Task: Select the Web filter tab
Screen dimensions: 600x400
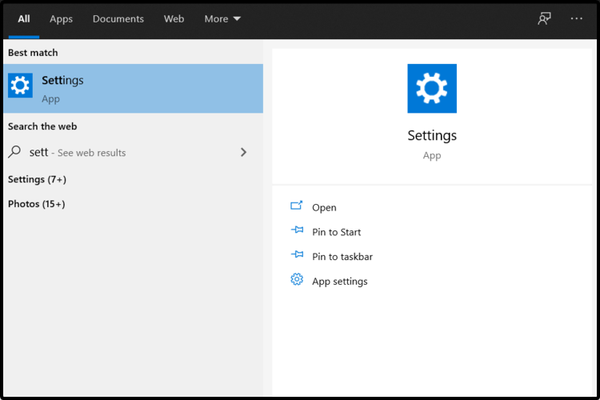Action: tap(174, 19)
